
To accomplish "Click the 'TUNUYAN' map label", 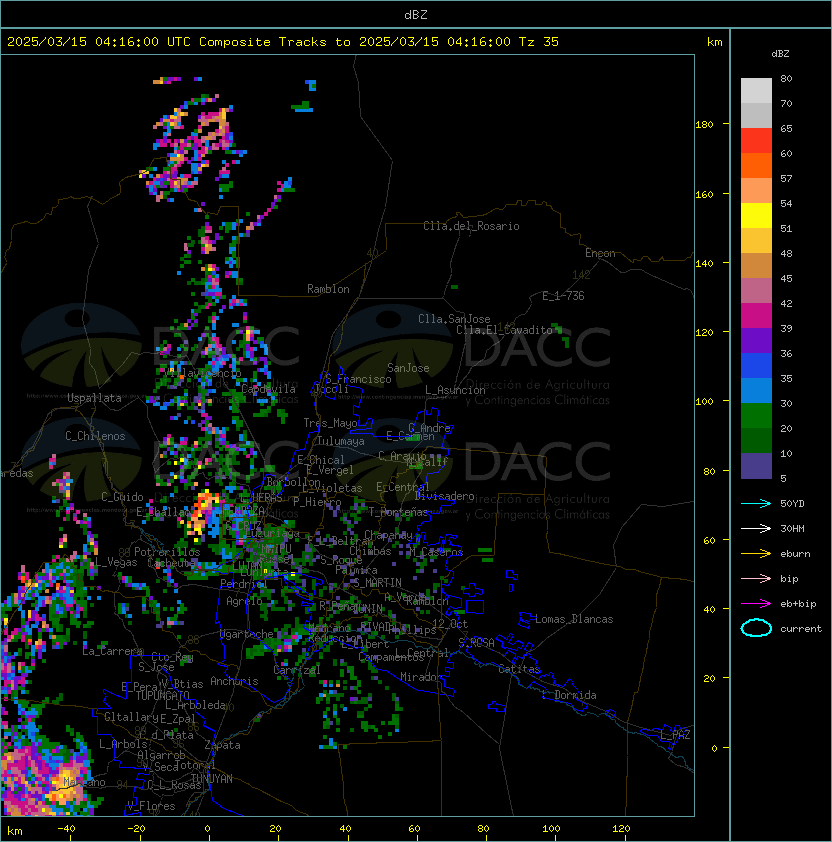I will pyautogui.click(x=212, y=779).
